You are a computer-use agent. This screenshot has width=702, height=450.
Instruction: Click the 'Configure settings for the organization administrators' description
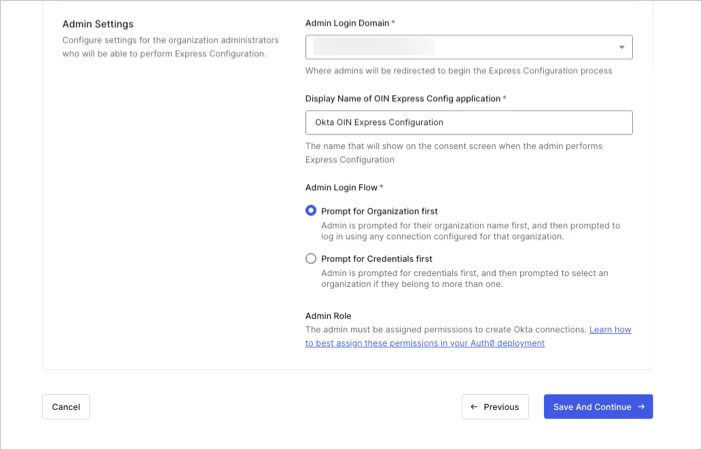(x=171, y=47)
